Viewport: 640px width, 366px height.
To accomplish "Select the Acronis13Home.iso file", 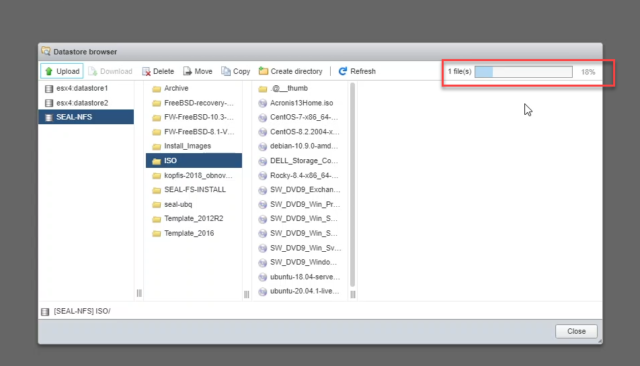I will point(300,103).
